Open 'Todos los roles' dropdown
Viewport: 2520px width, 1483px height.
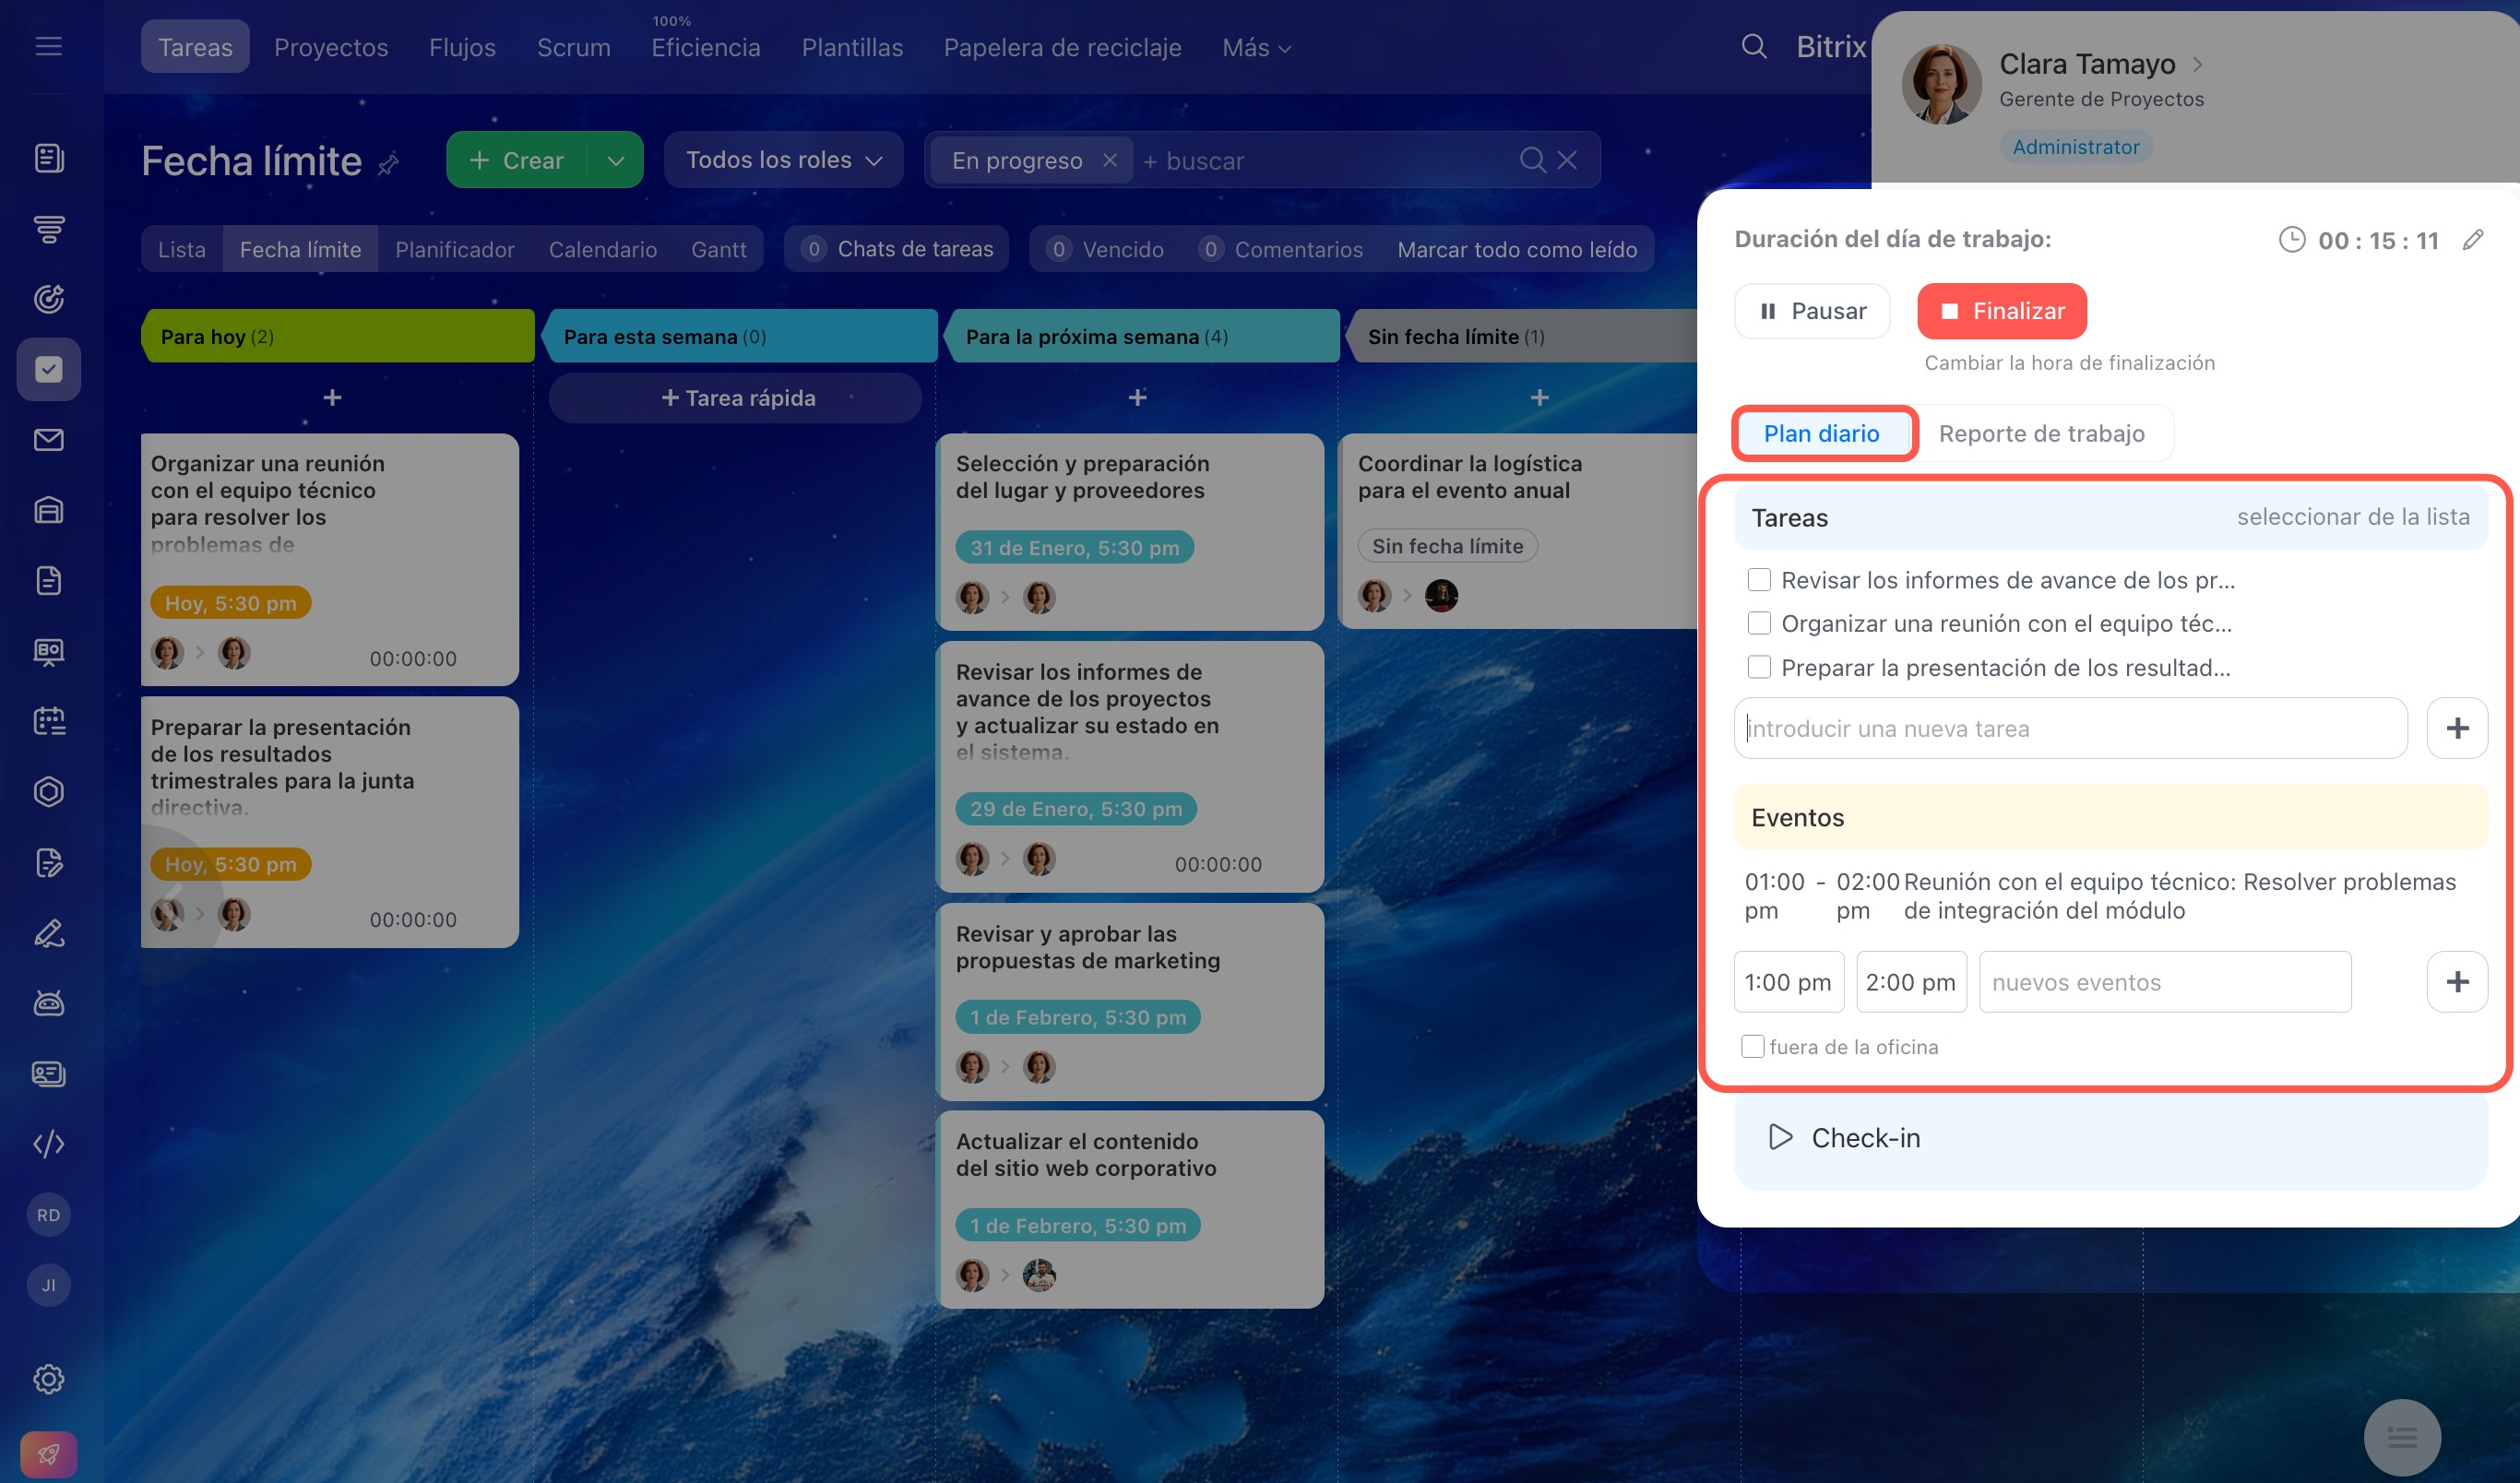(783, 160)
